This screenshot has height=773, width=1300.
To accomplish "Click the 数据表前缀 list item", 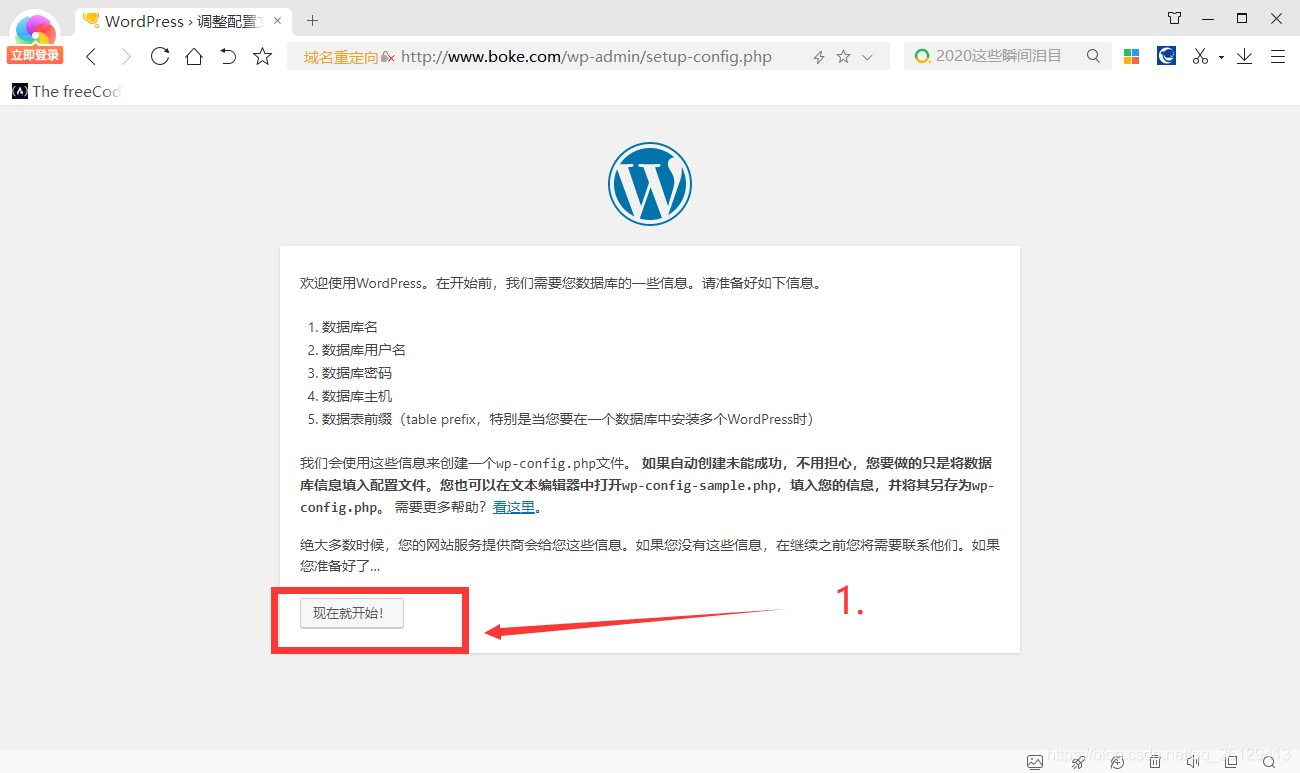I will point(568,419).
